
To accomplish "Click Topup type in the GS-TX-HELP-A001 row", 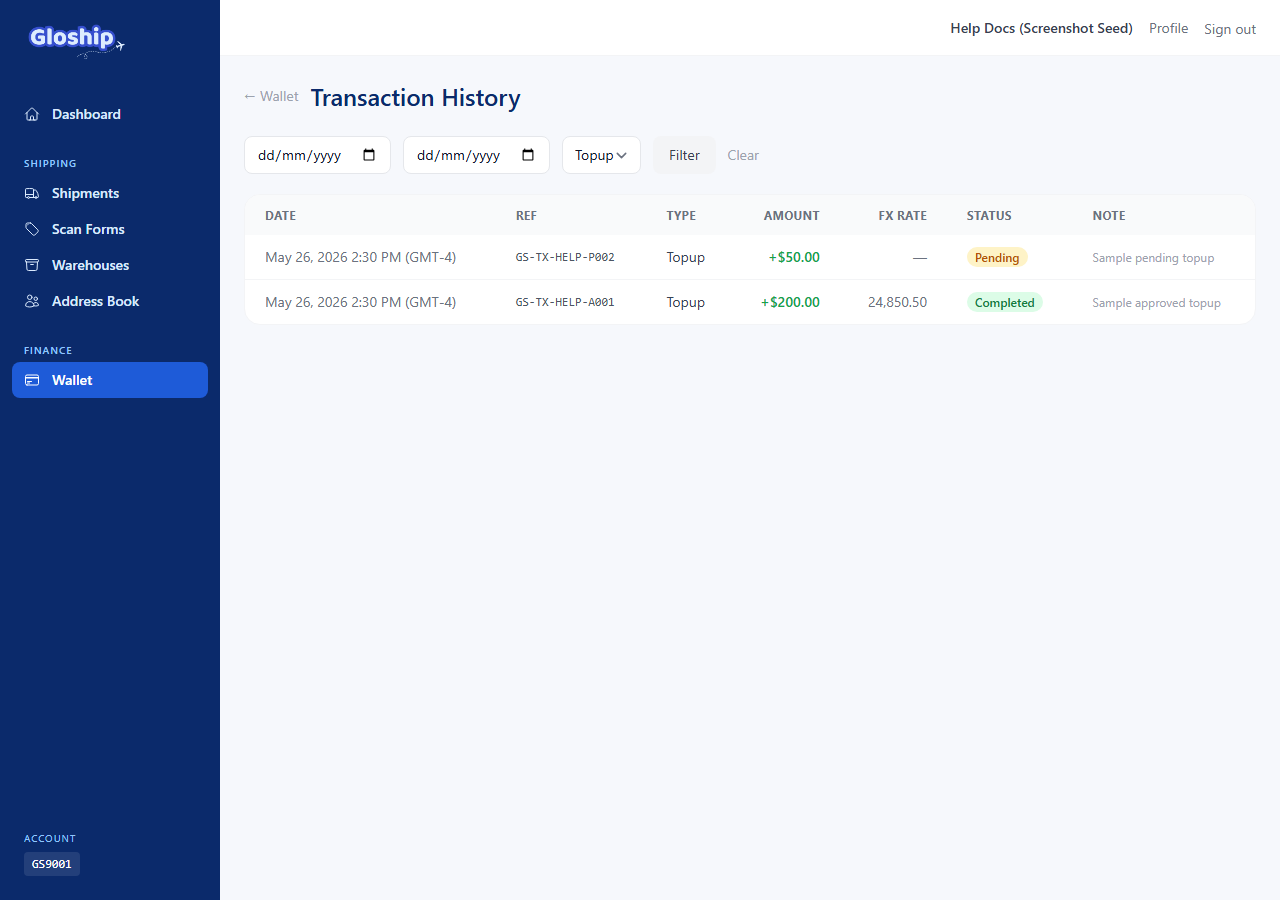I will [x=686, y=302].
